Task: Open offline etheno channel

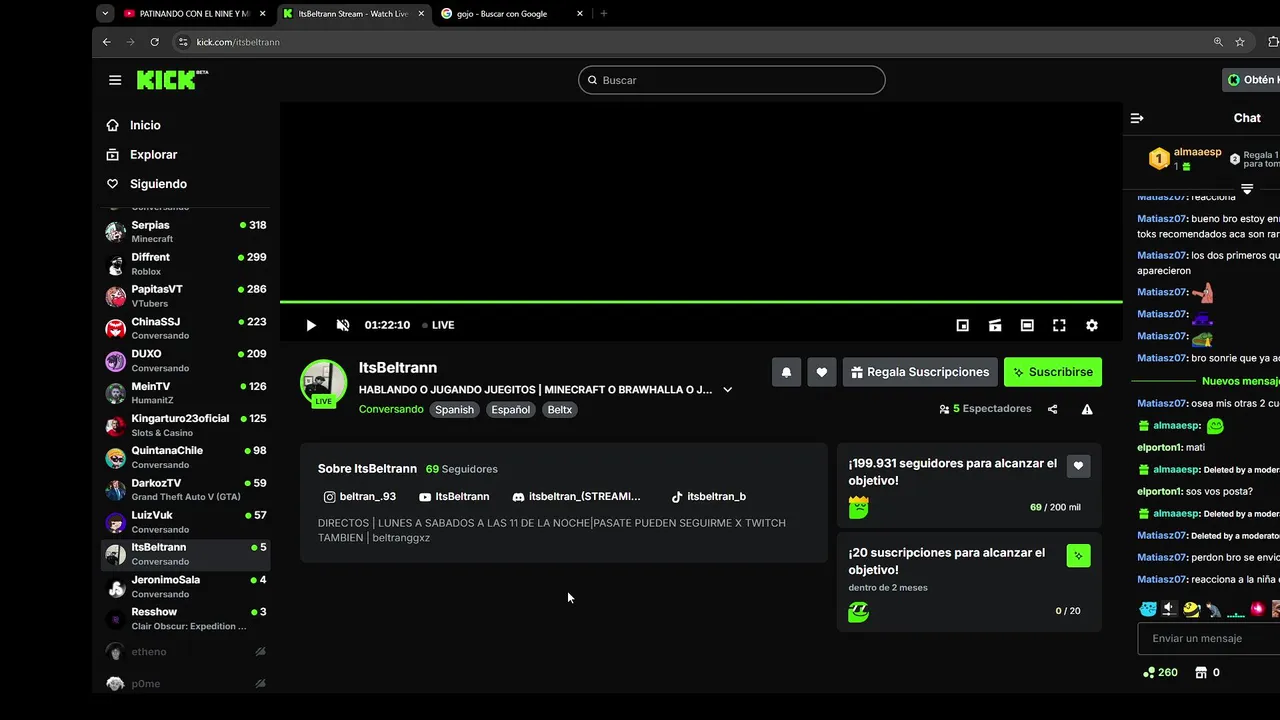Action: click(186, 652)
